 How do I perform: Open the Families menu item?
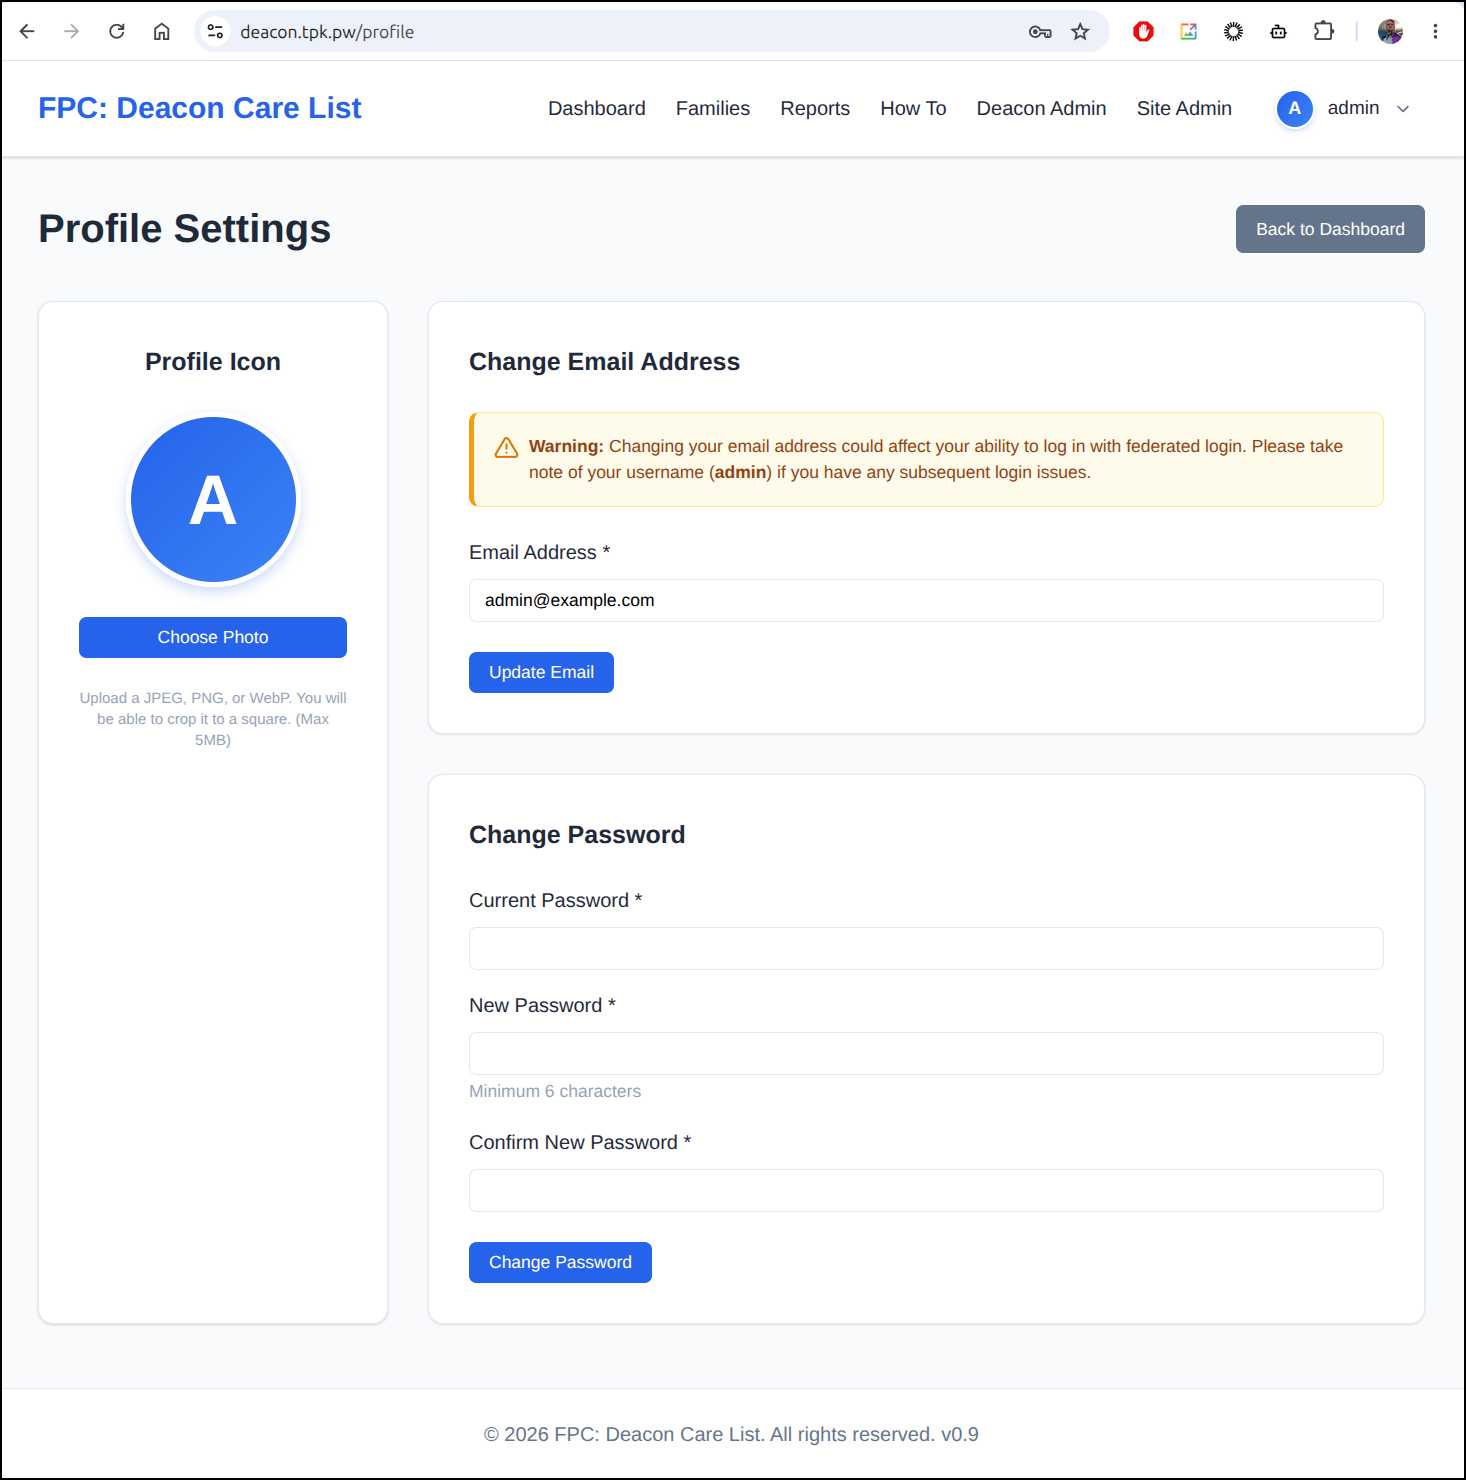(x=713, y=108)
